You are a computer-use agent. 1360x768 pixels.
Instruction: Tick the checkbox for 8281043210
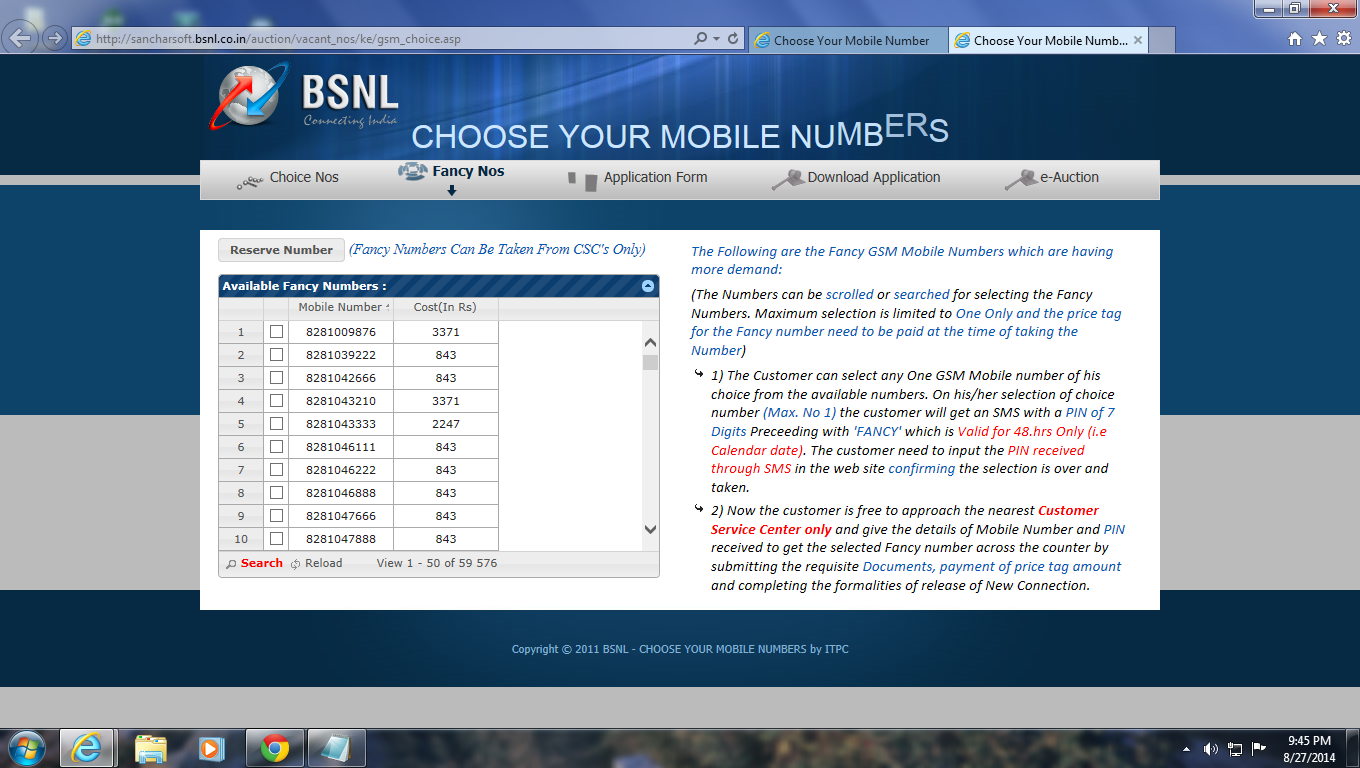coord(276,401)
